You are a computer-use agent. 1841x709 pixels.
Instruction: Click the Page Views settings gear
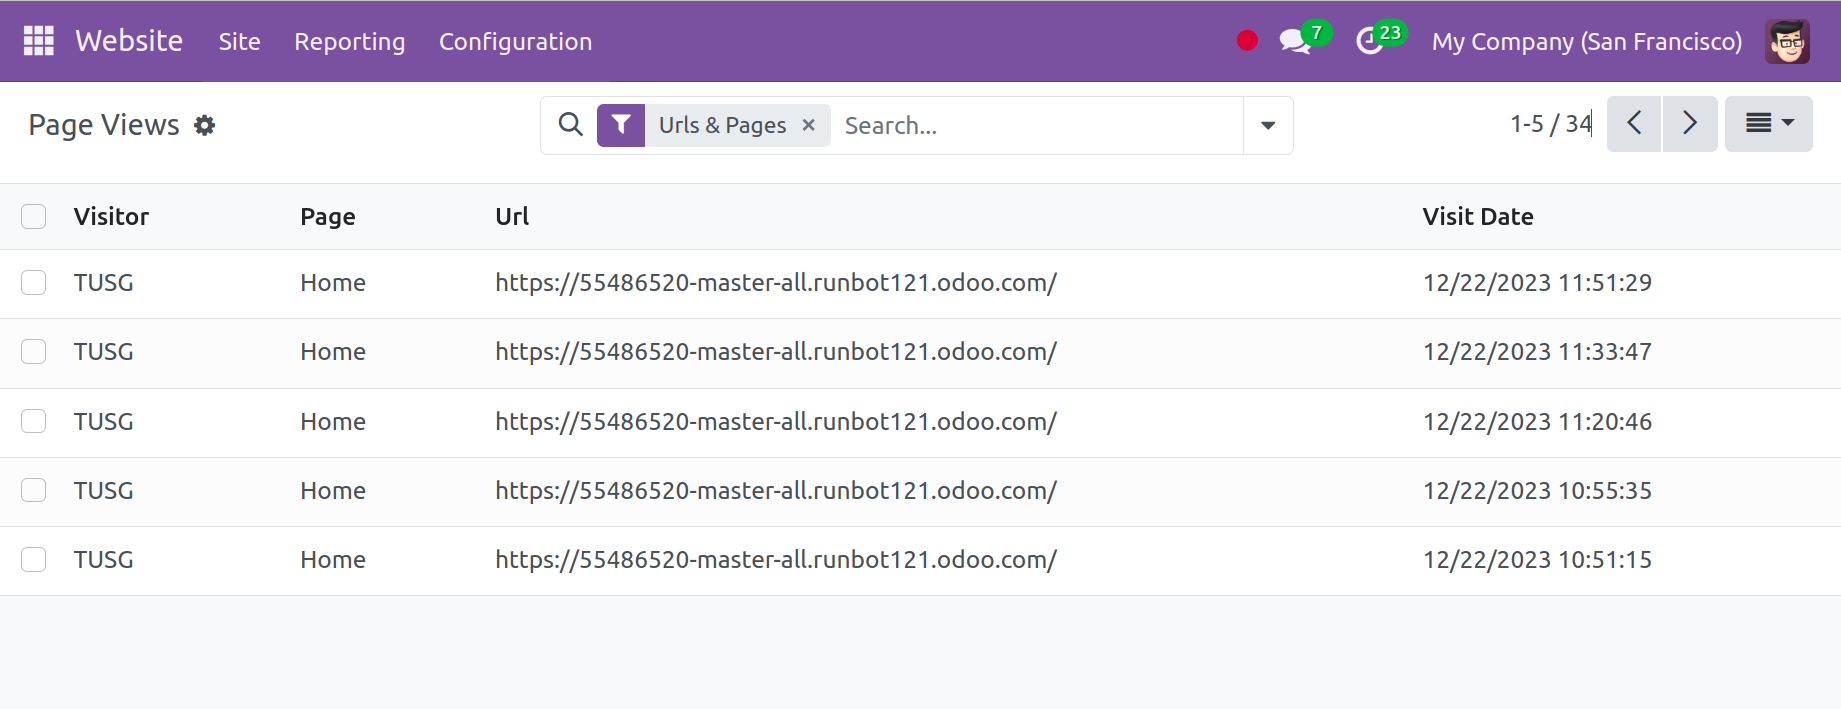coord(204,125)
